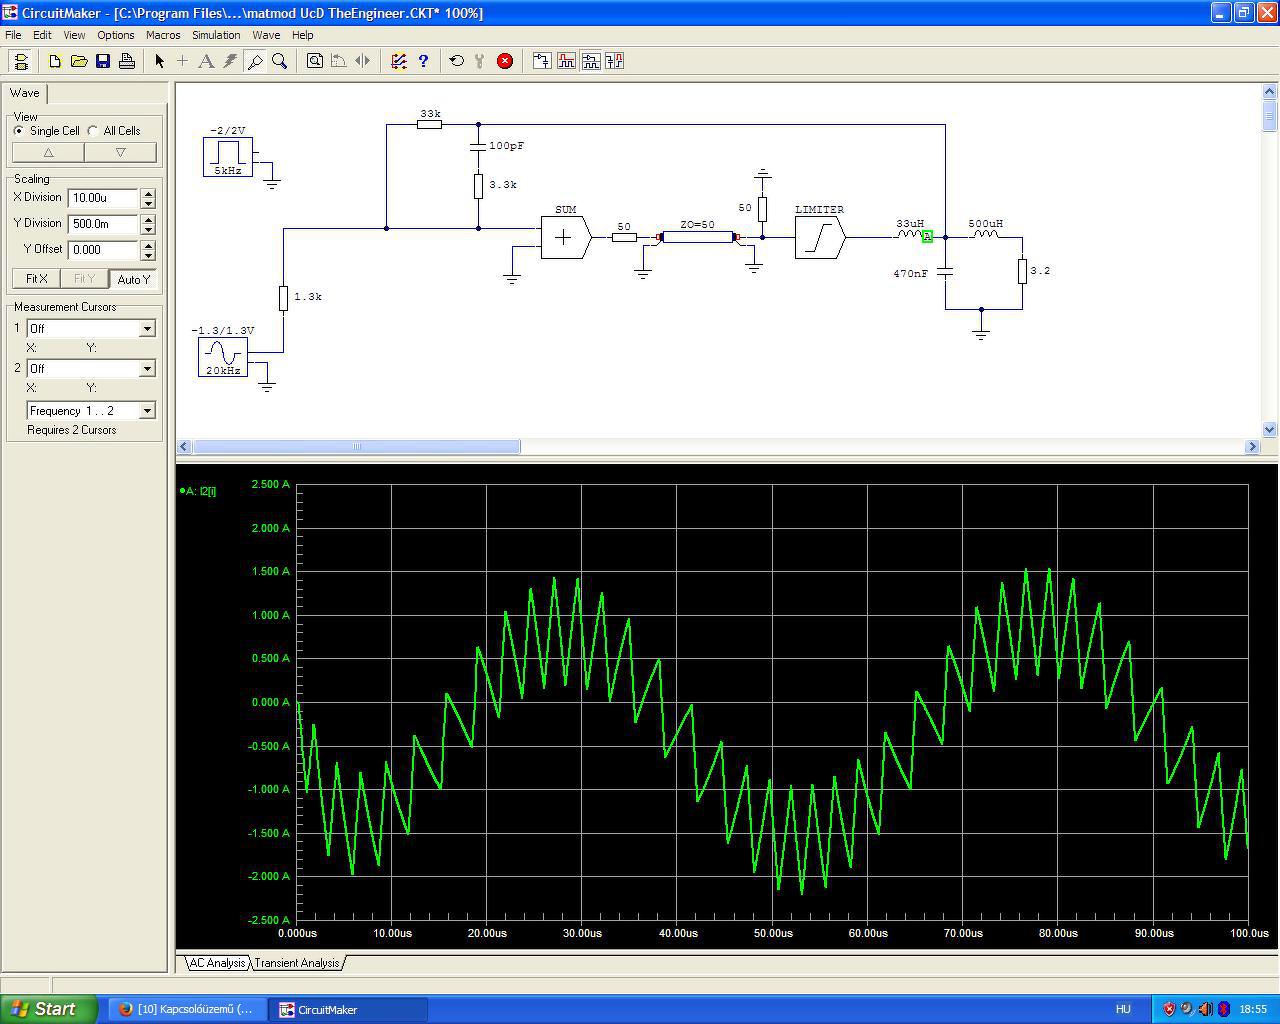
Task: Click the Fit X button
Action: tap(37, 279)
